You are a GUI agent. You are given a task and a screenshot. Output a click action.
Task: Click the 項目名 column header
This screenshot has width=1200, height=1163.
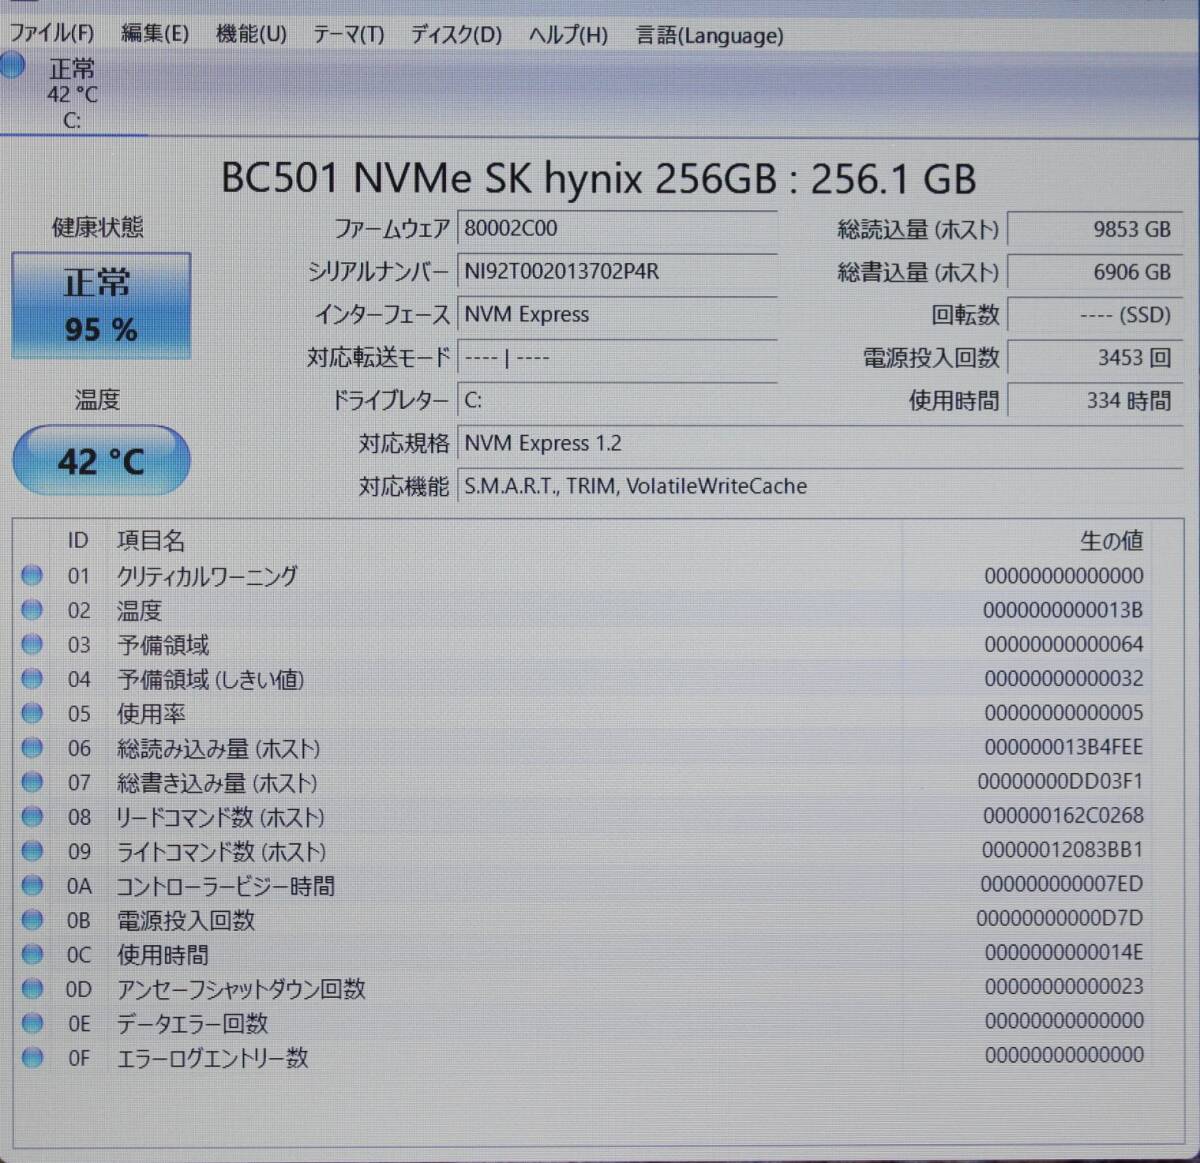pyautogui.click(x=151, y=540)
